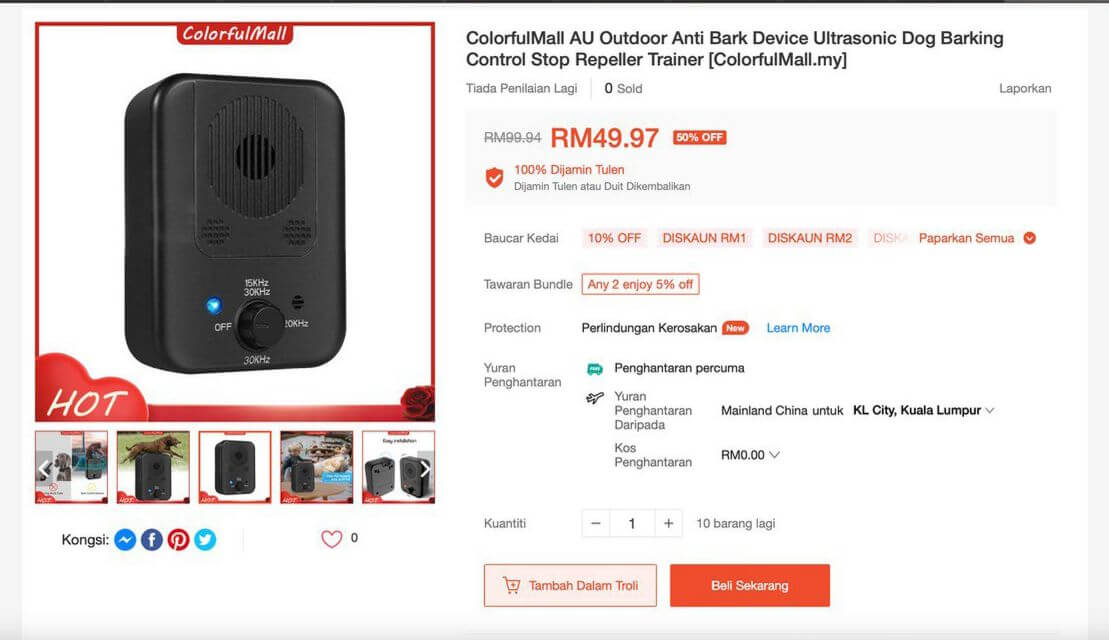Select the DISKAUN RM2 voucher
Viewport: 1109px width, 640px height.
[x=810, y=238]
